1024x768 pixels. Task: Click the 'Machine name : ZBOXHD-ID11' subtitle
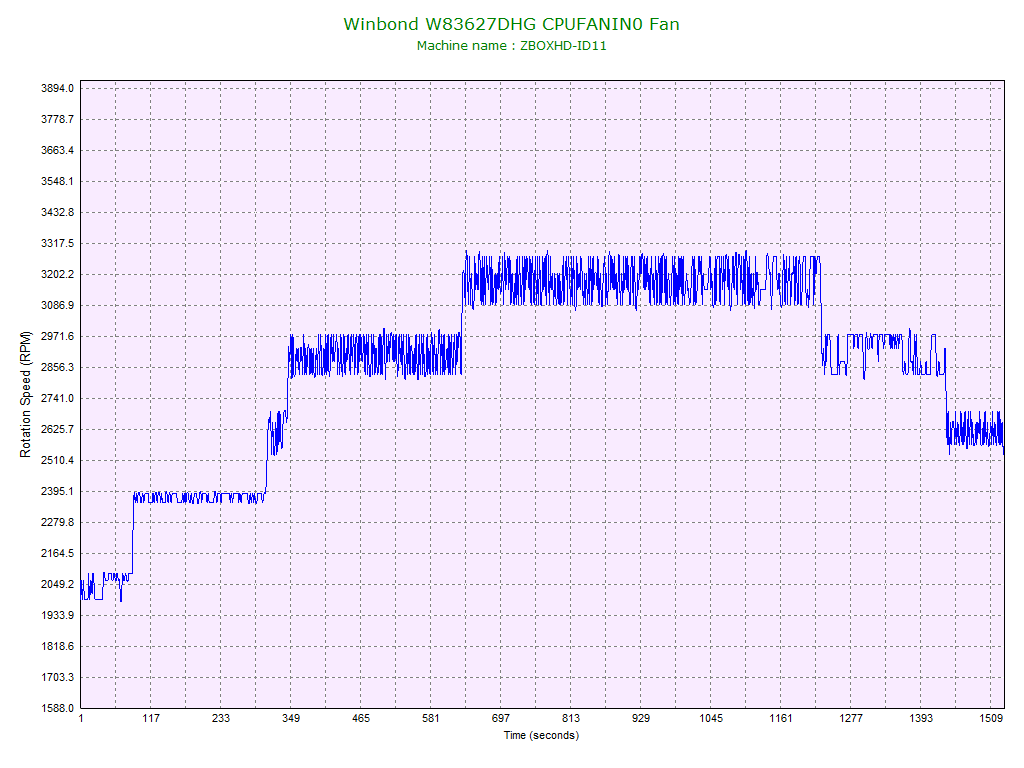[x=511, y=46]
